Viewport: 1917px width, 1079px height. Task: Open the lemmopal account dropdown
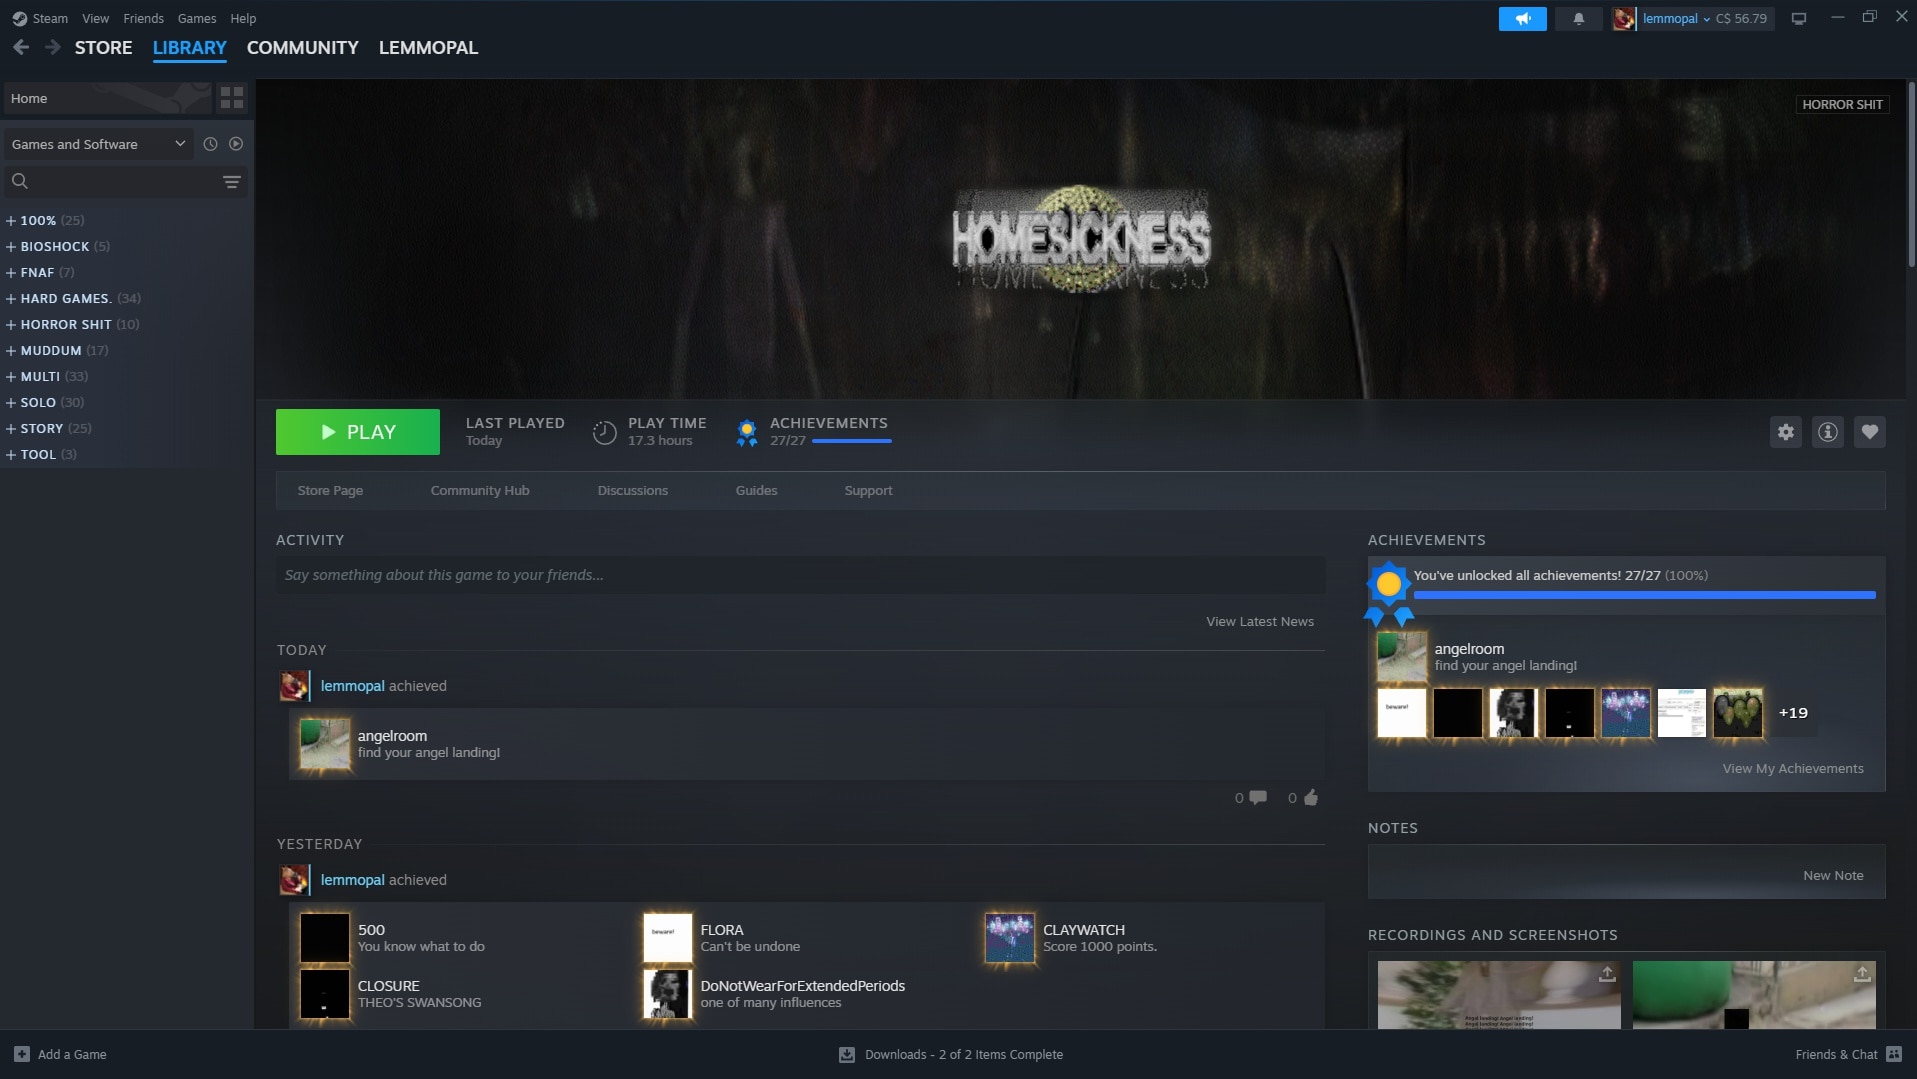[x=1676, y=18]
